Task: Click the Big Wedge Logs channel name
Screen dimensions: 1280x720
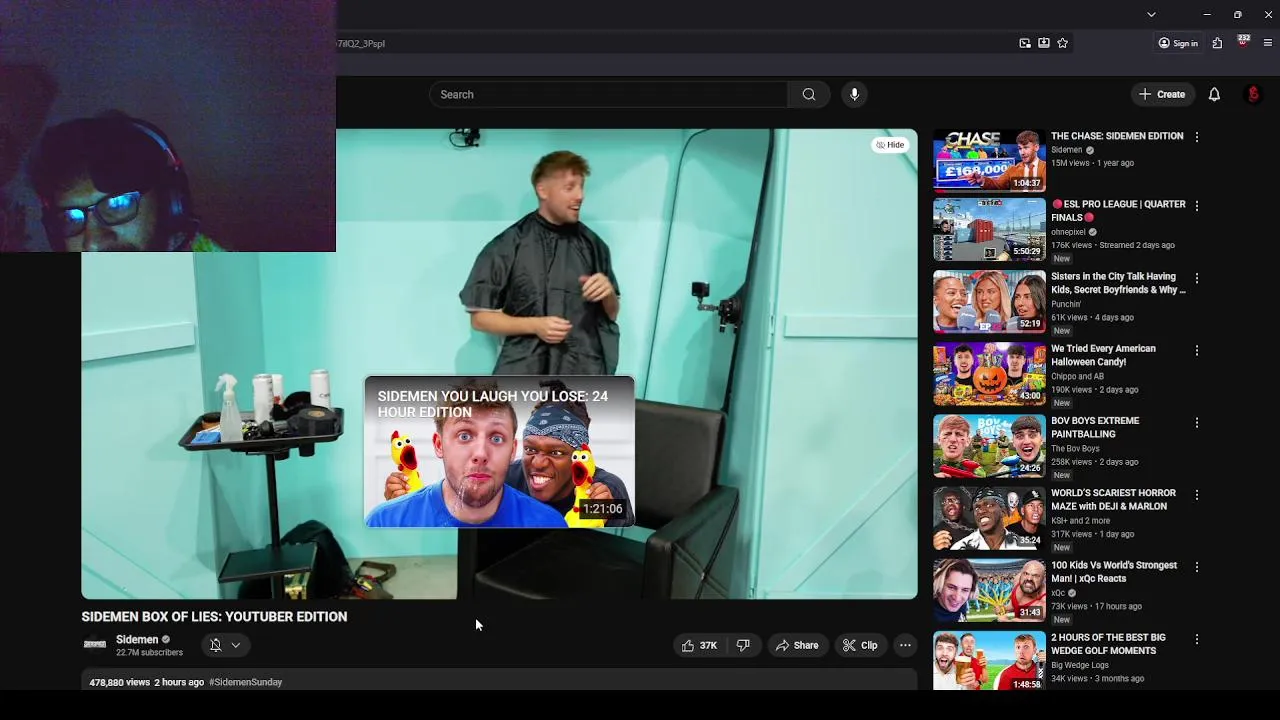Action: pyautogui.click(x=1080, y=665)
